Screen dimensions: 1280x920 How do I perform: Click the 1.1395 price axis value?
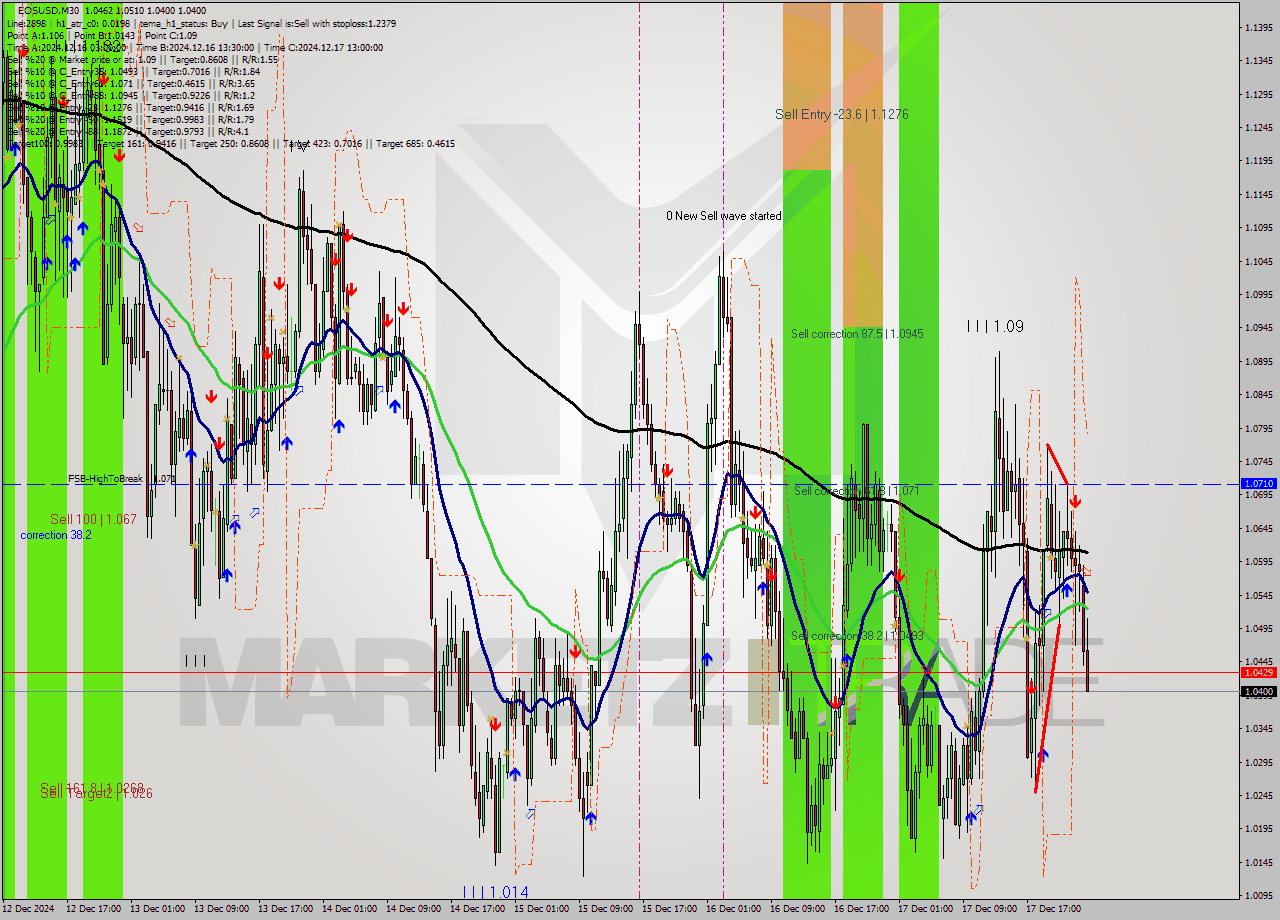[1258, 27]
